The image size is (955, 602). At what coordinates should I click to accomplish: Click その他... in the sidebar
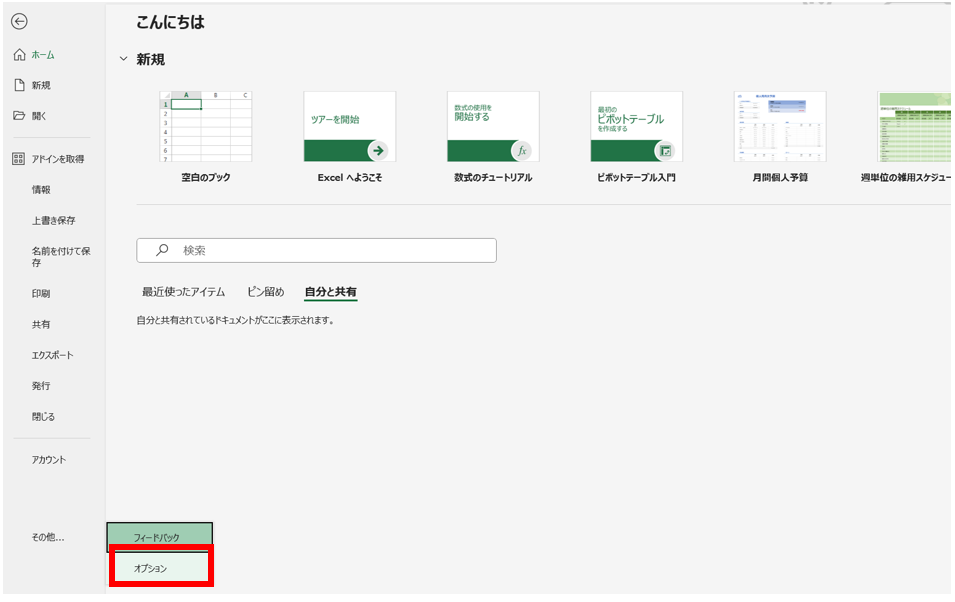[48, 537]
